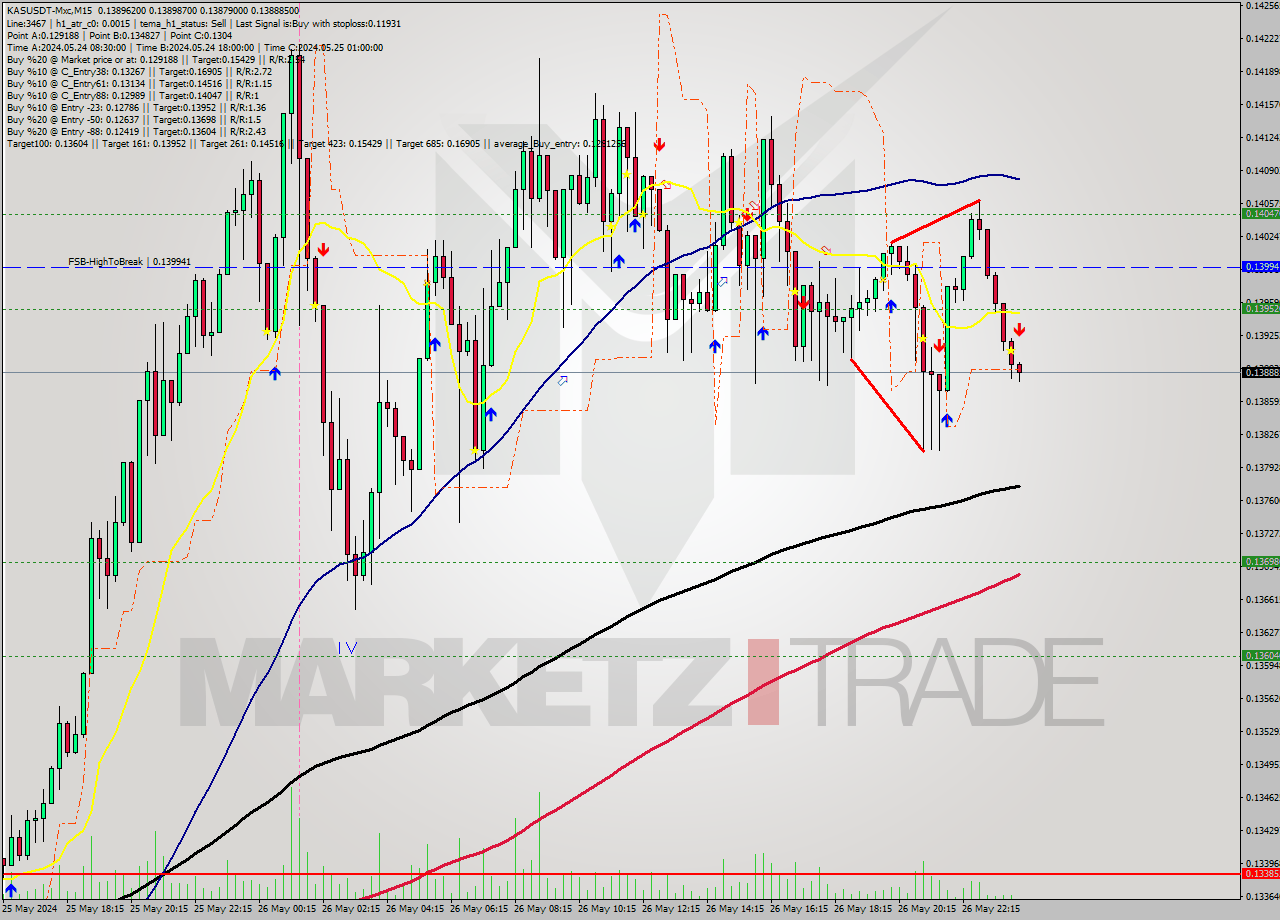Click the 0.14256 price axis label
This screenshot has height=920, width=1280.
click(x=1262, y=6)
